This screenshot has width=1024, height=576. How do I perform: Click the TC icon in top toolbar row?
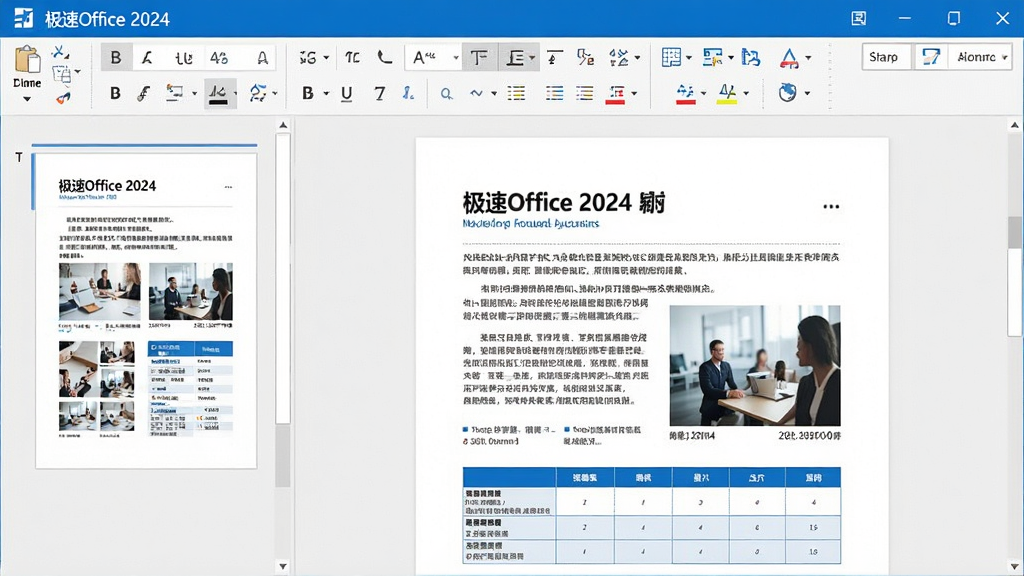(352, 57)
